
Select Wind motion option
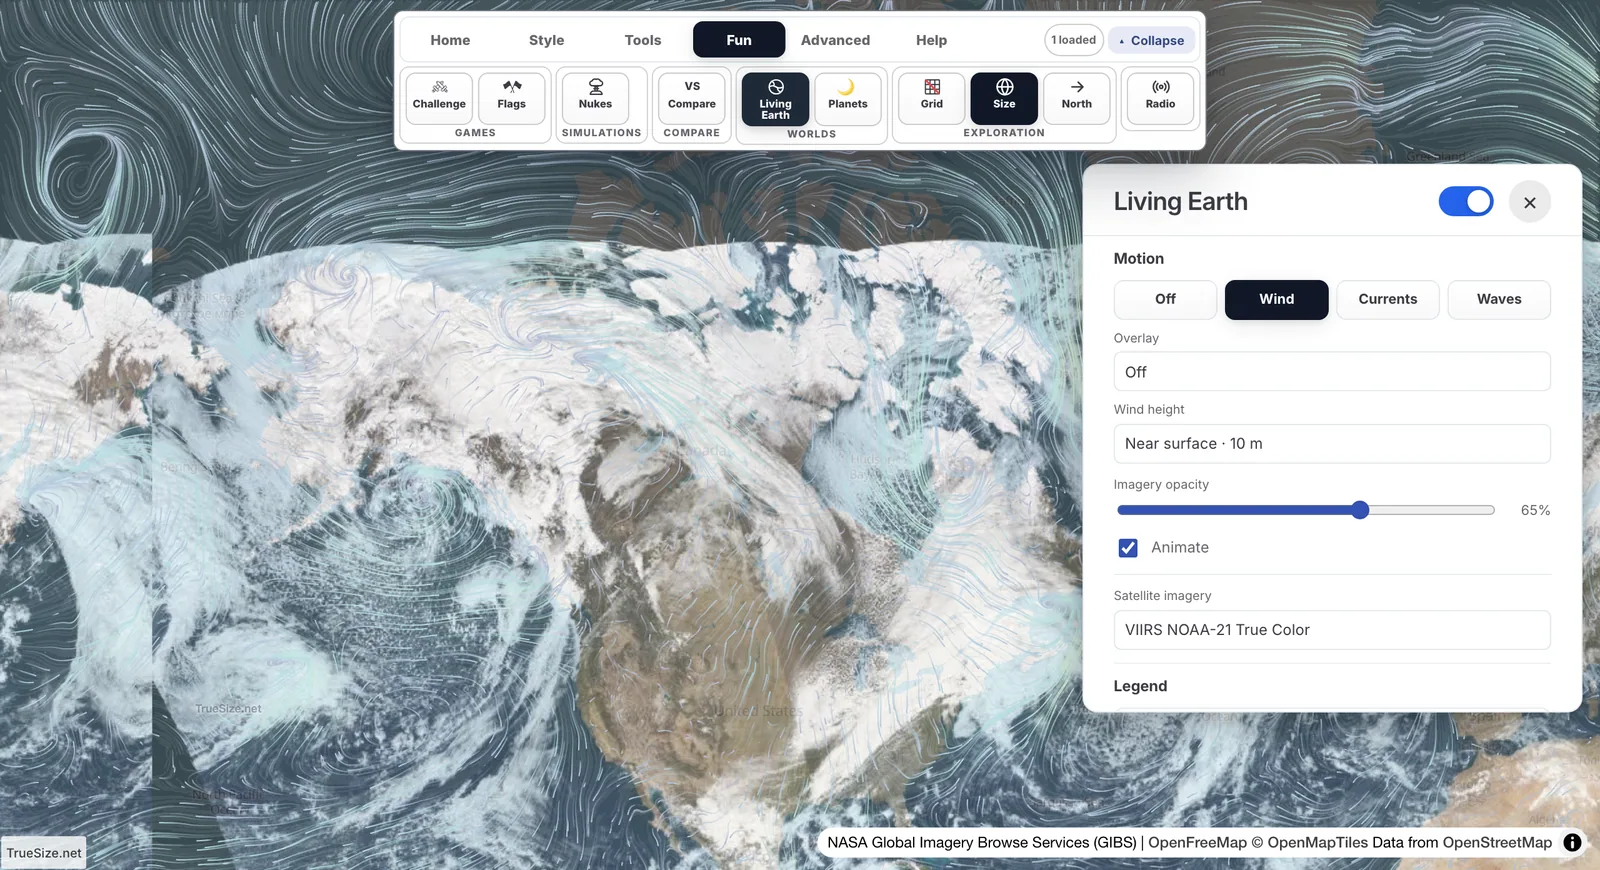point(1276,299)
